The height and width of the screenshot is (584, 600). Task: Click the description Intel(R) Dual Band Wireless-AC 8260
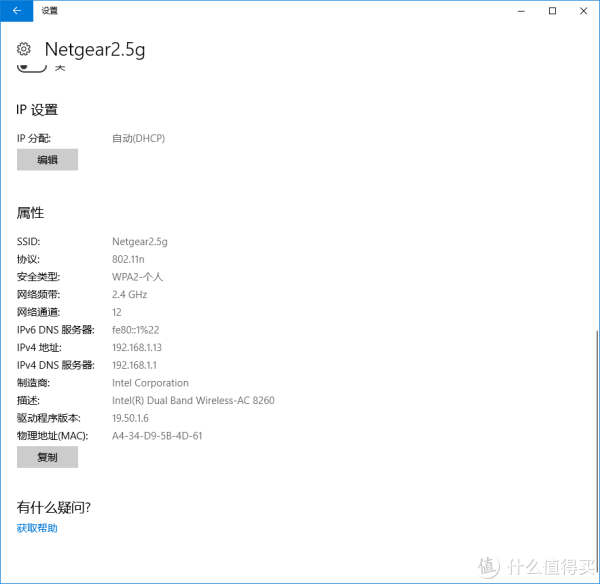coord(193,401)
